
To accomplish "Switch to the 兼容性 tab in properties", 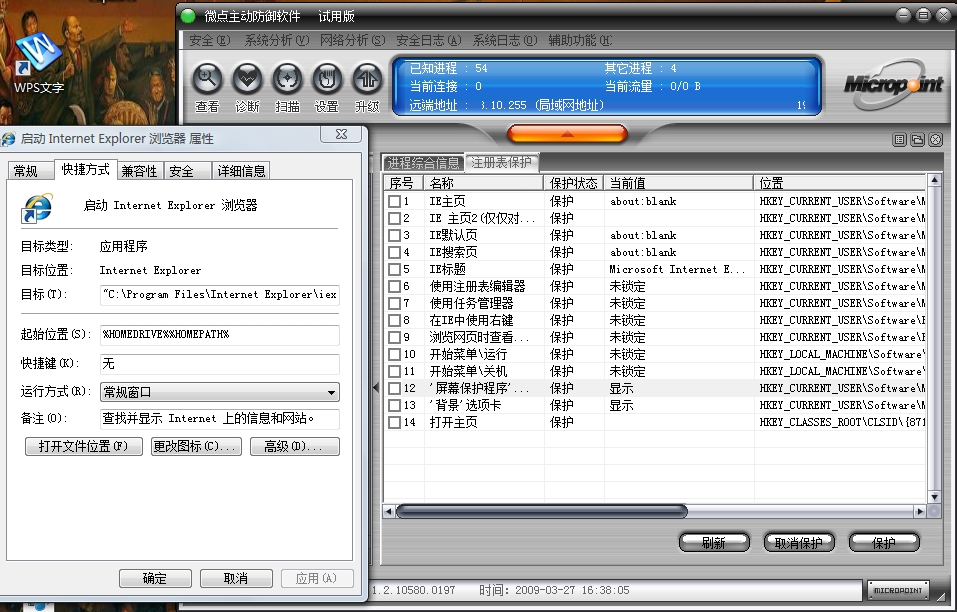I will tap(139, 171).
